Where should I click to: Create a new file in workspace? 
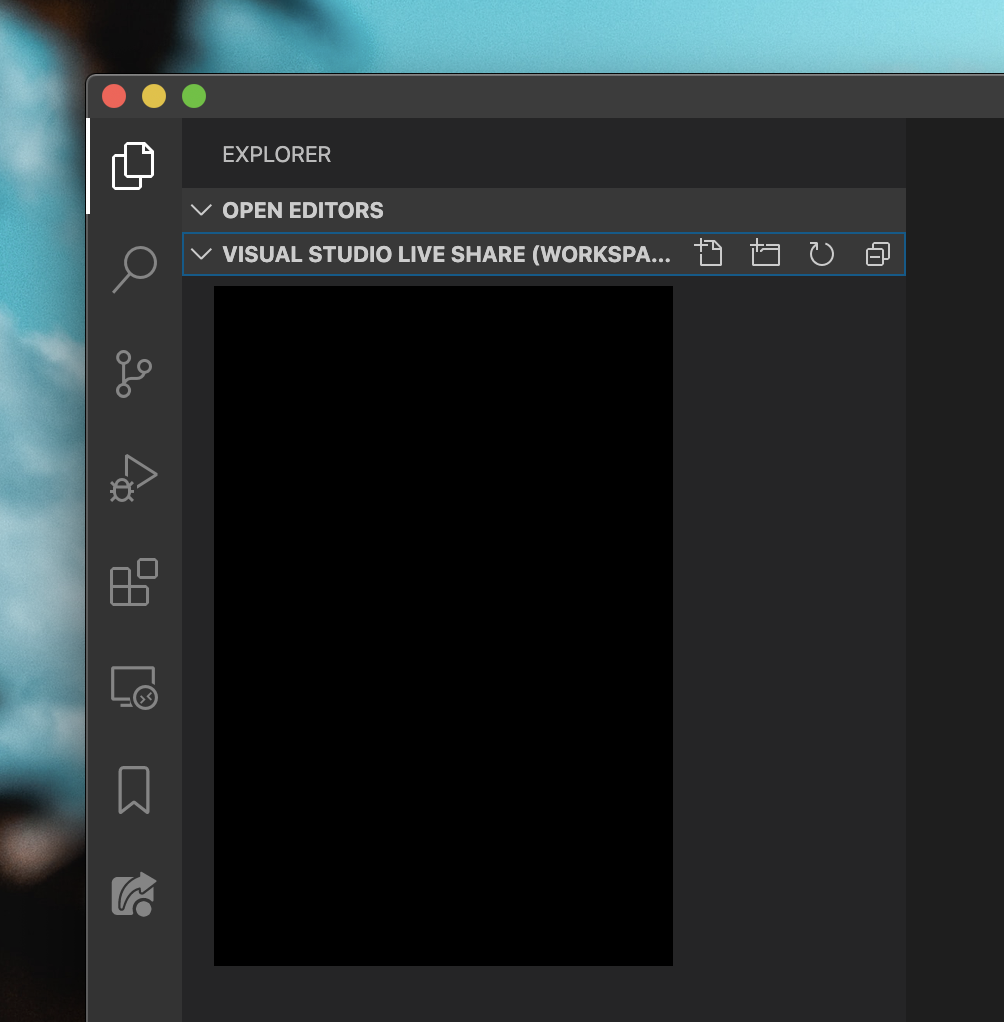pyautogui.click(x=708, y=254)
